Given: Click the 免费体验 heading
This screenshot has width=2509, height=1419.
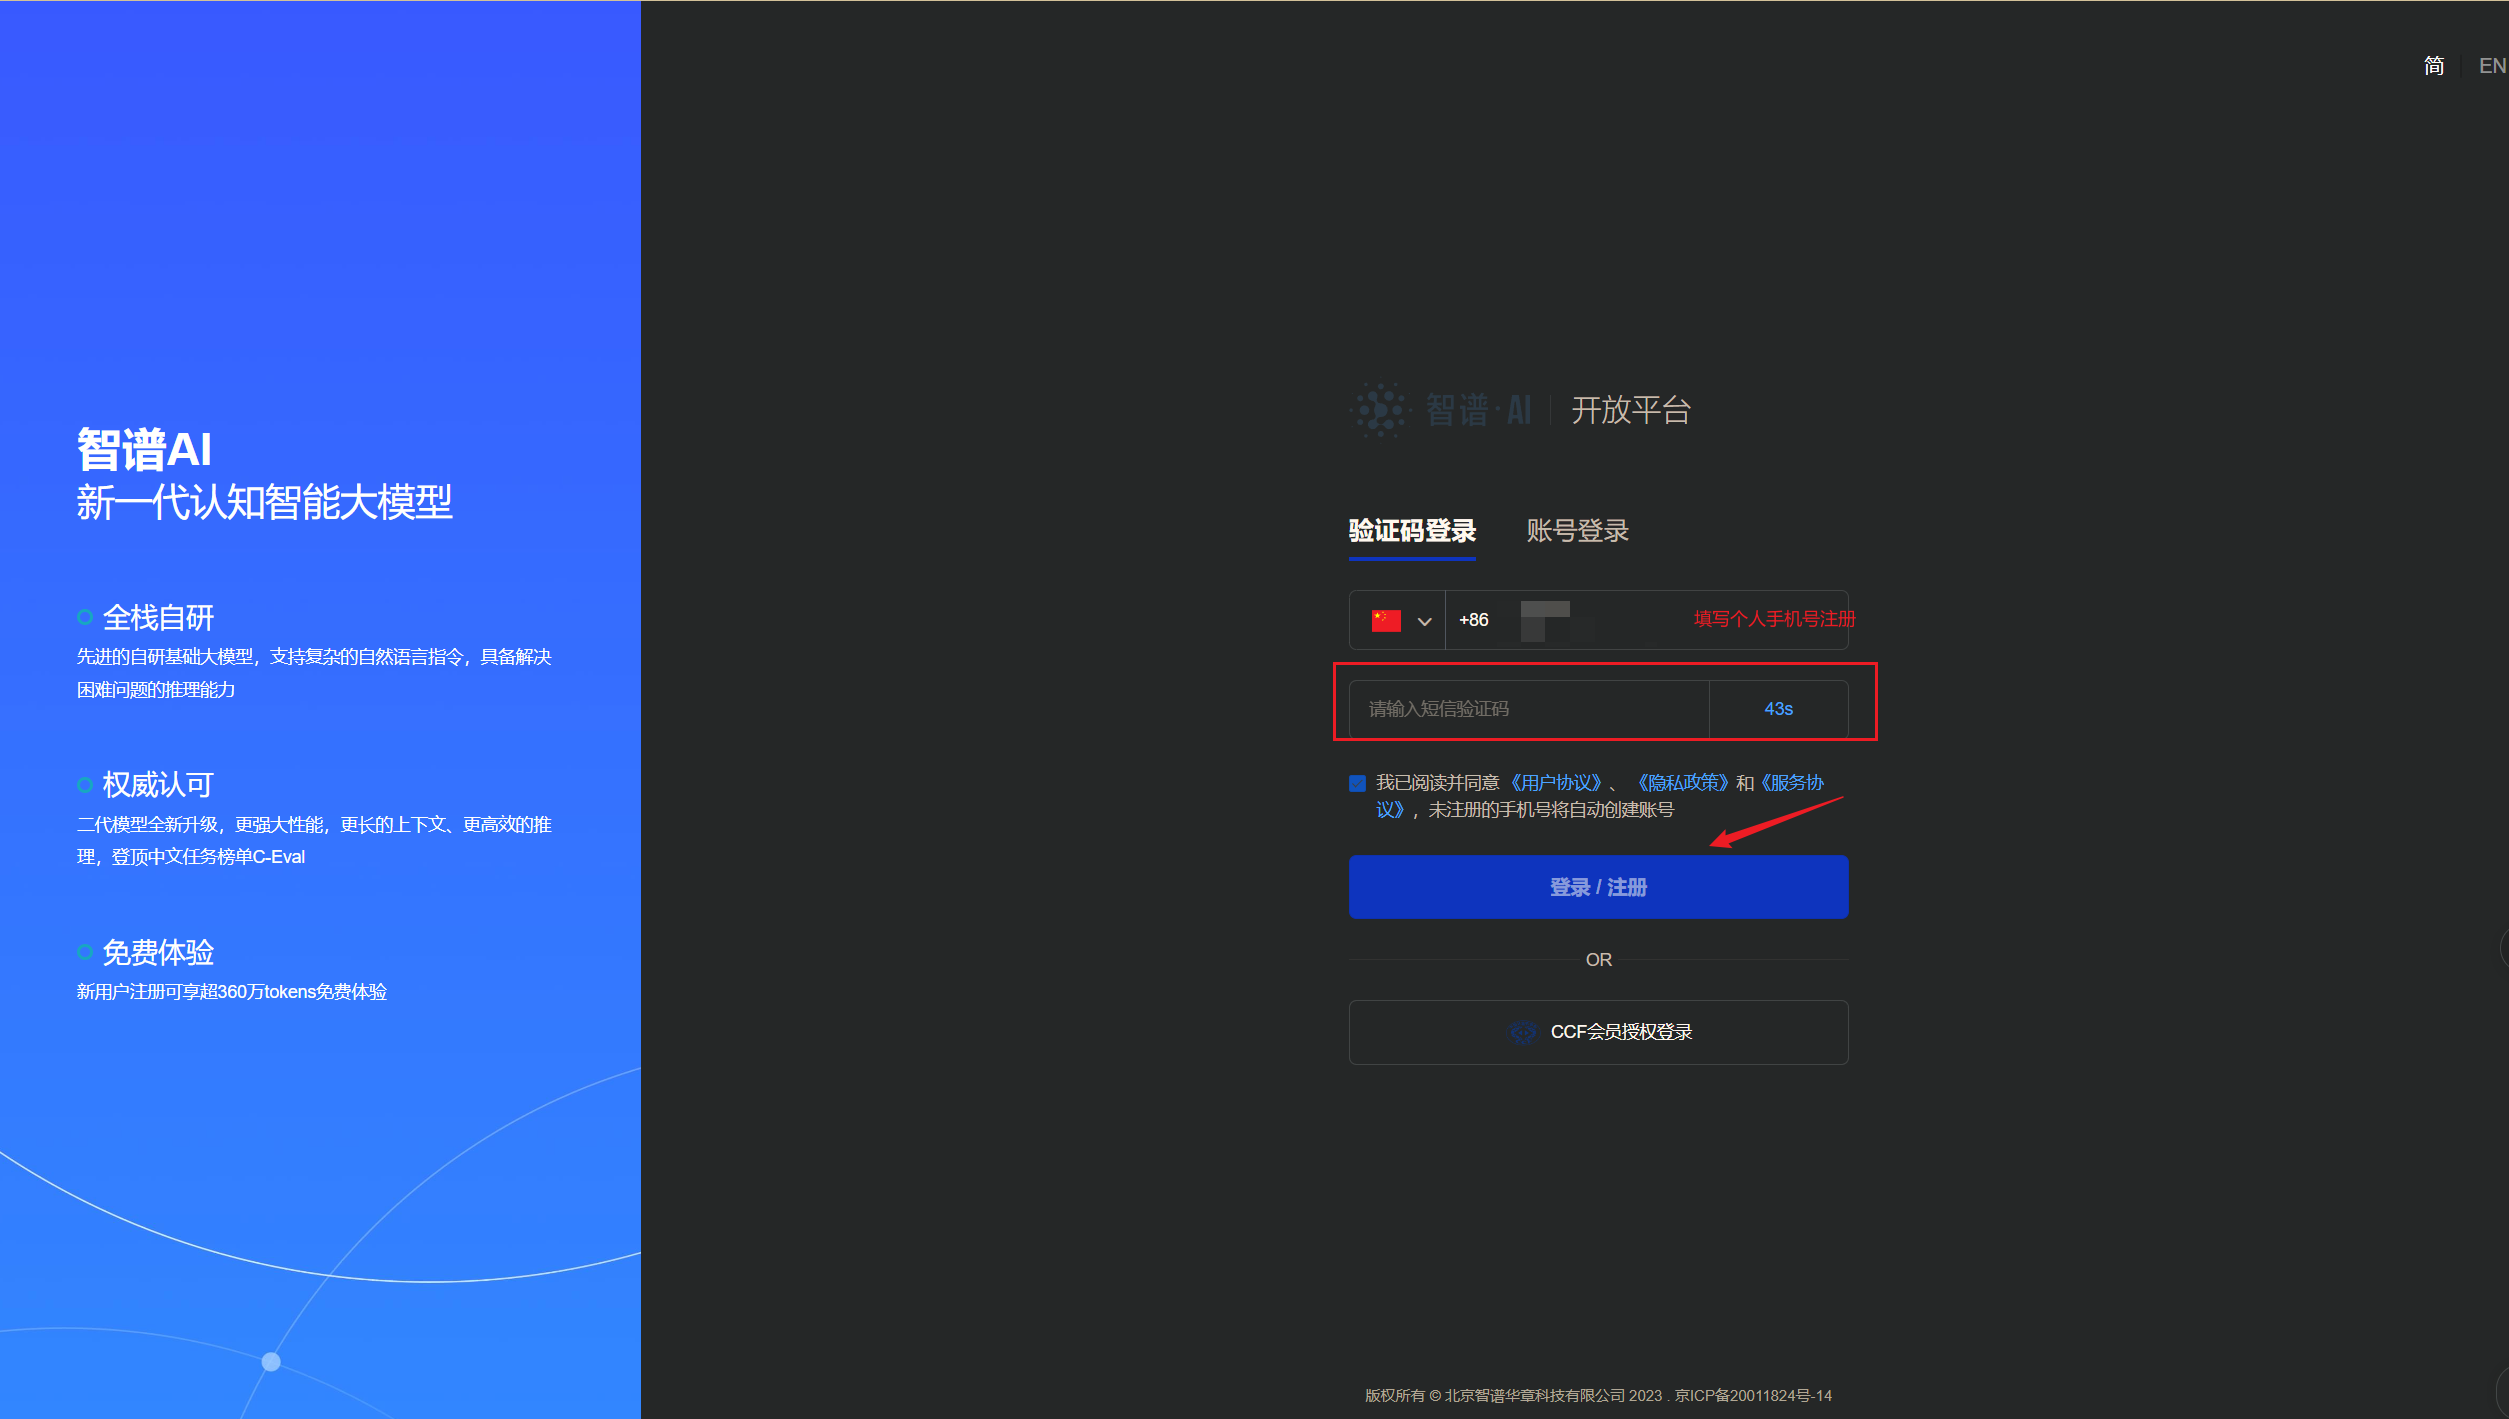Looking at the screenshot, I should [159, 953].
